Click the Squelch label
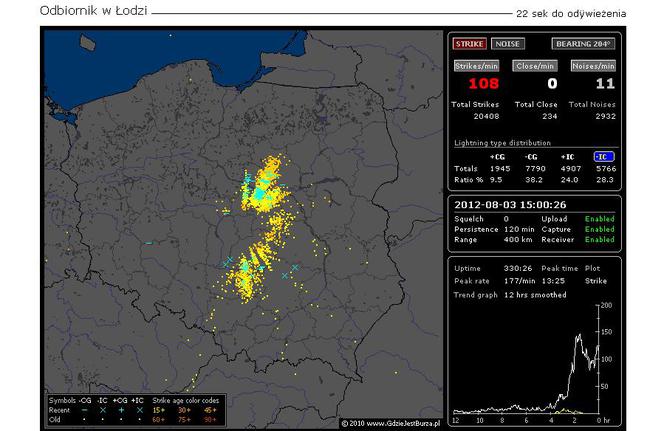The width and height of the screenshot is (664, 431). click(x=469, y=219)
